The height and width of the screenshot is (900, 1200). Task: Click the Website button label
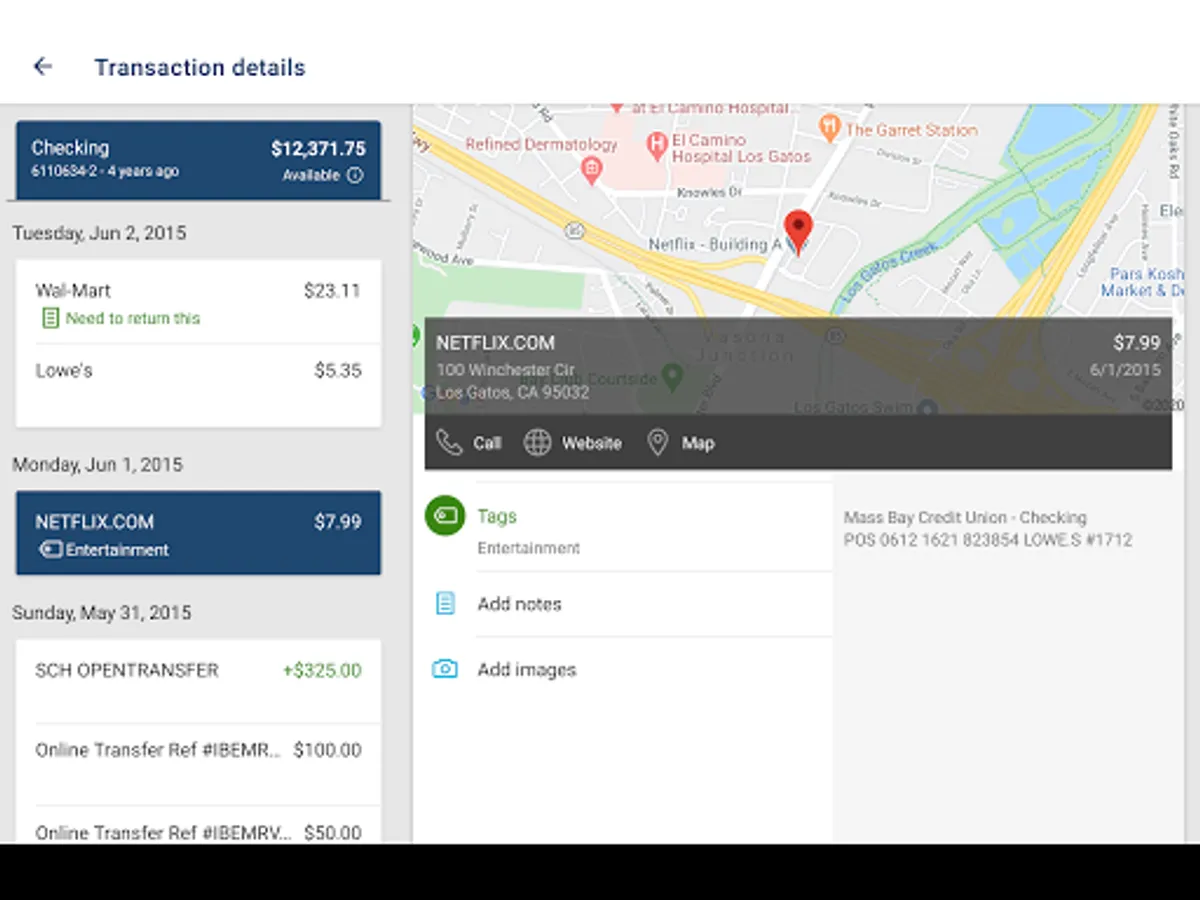tap(591, 443)
